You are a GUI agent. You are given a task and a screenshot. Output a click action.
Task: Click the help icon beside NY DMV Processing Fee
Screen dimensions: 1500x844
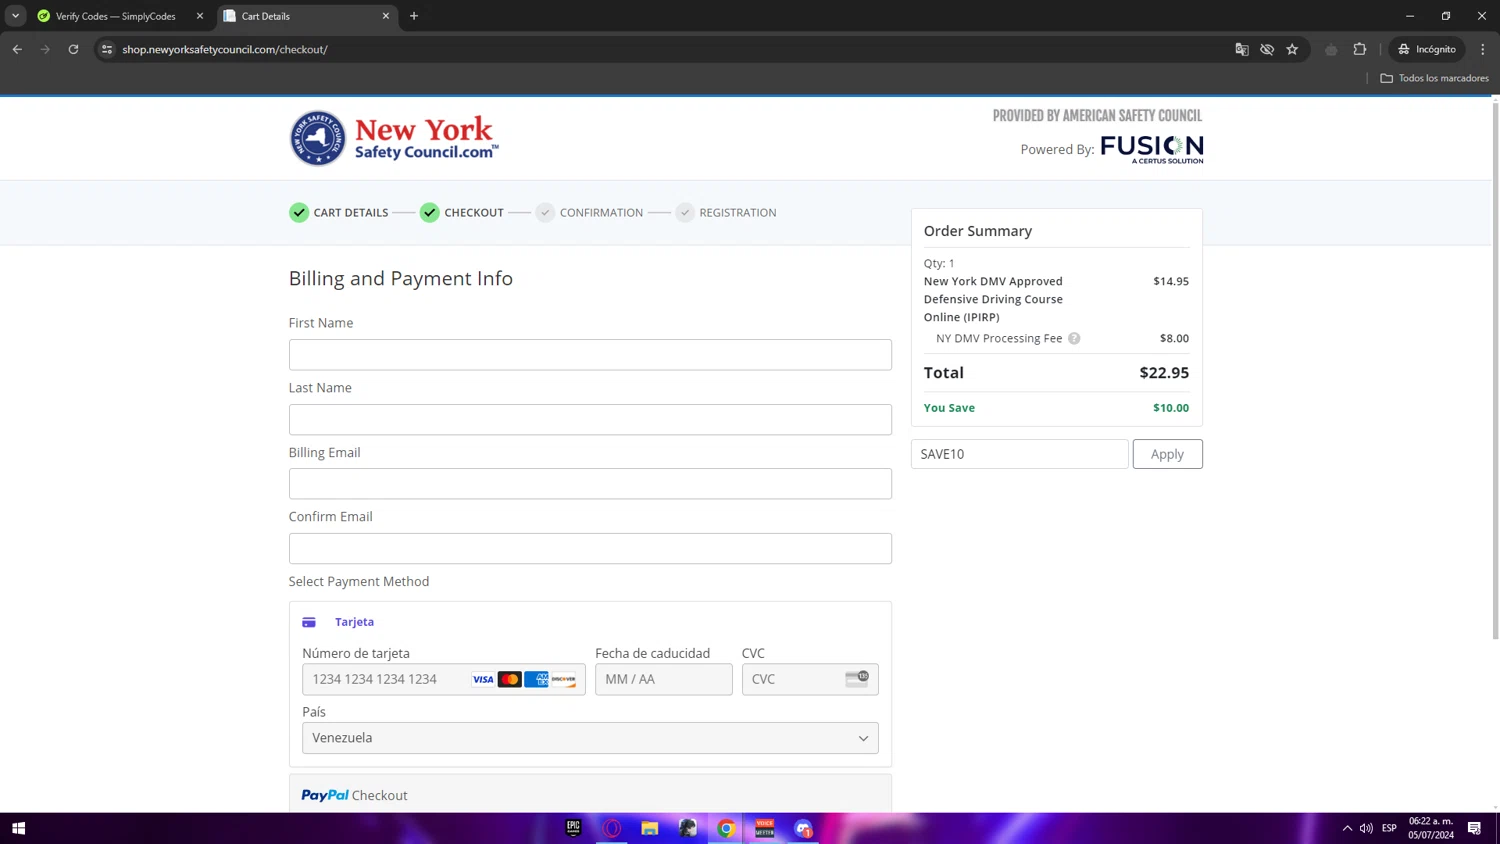click(1074, 338)
